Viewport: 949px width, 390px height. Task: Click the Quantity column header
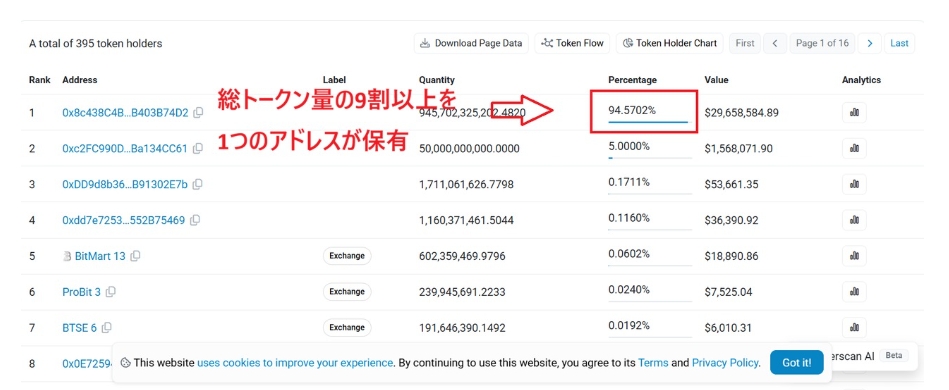[x=436, y=80]
